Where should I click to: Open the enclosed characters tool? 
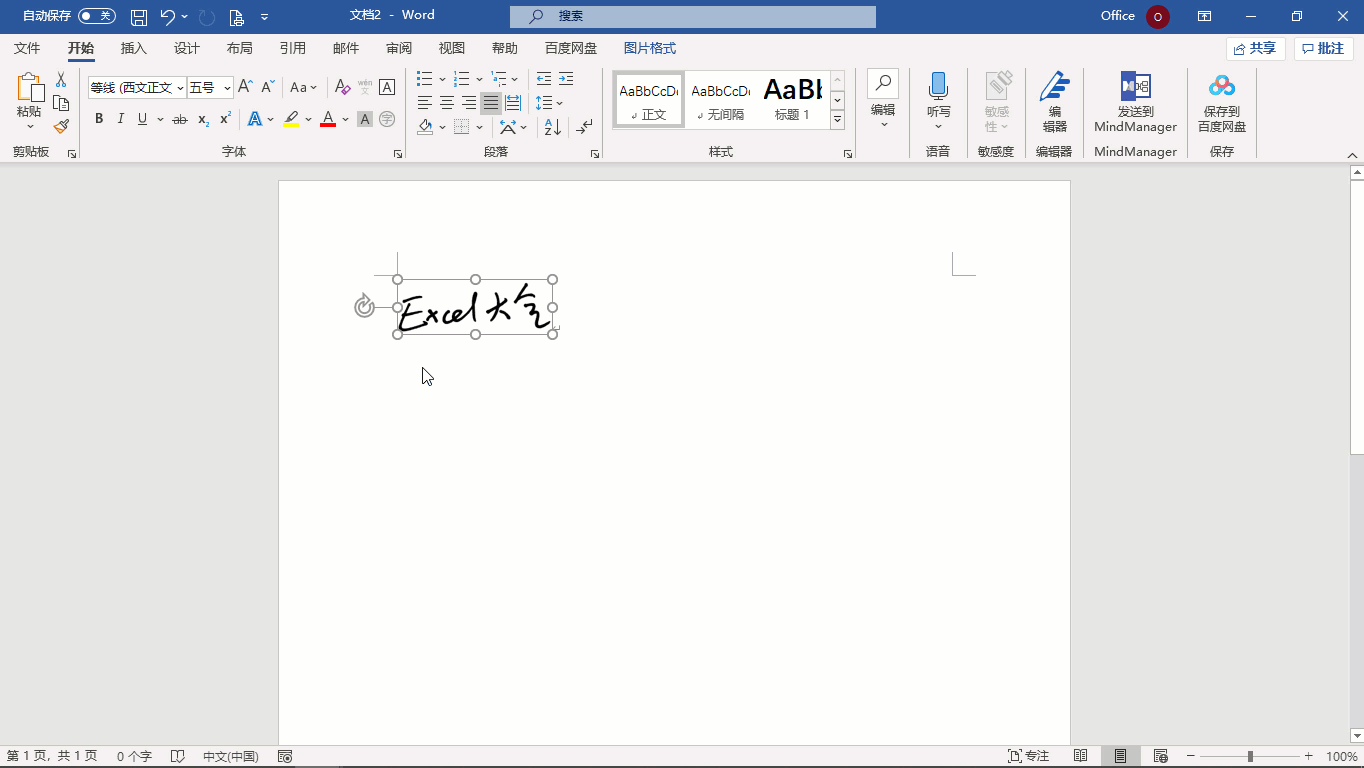click(387, 119)
